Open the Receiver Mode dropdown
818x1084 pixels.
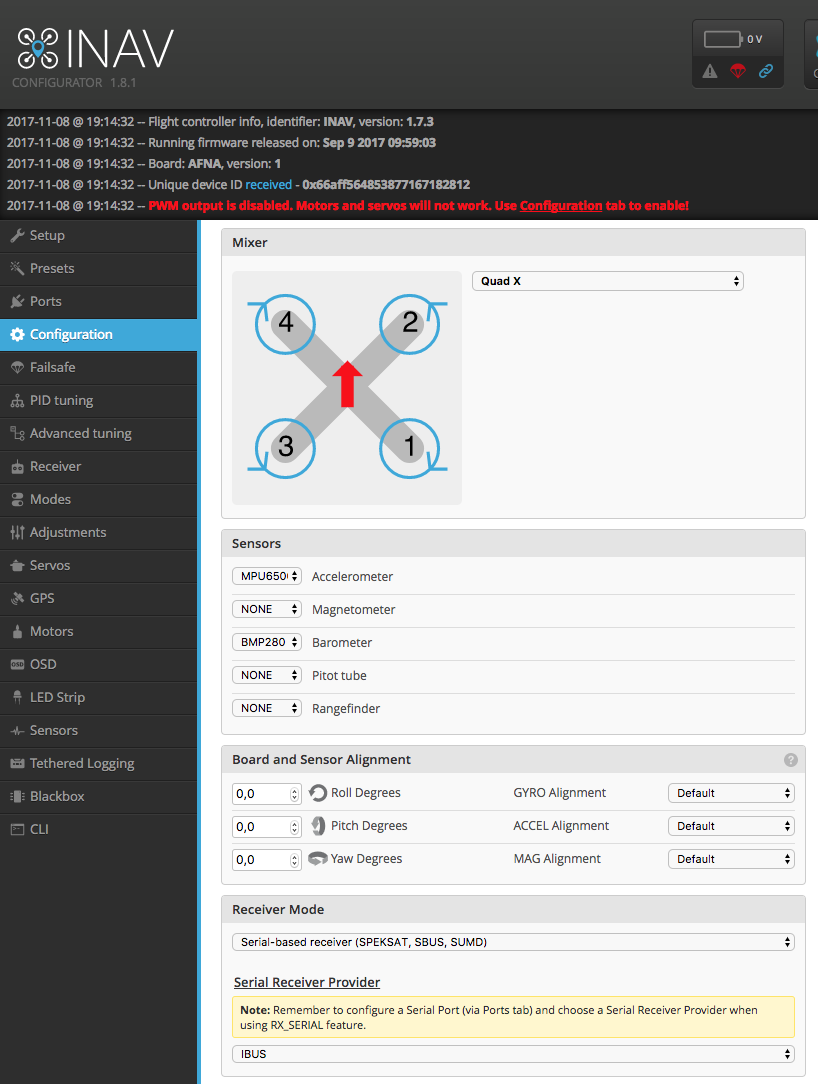point(513,942)
